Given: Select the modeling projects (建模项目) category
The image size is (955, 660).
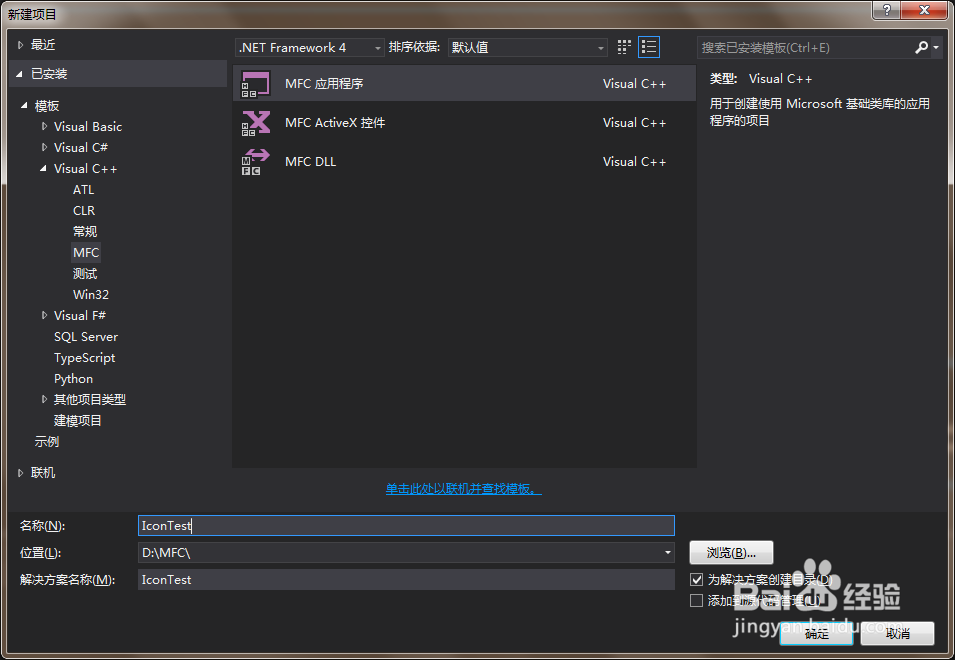Looking at the screenshot, I should [77, 421].
